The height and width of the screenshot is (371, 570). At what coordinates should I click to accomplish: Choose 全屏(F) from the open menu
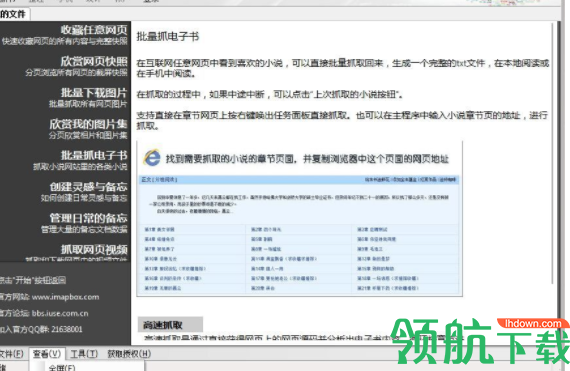tap(62, 368)
